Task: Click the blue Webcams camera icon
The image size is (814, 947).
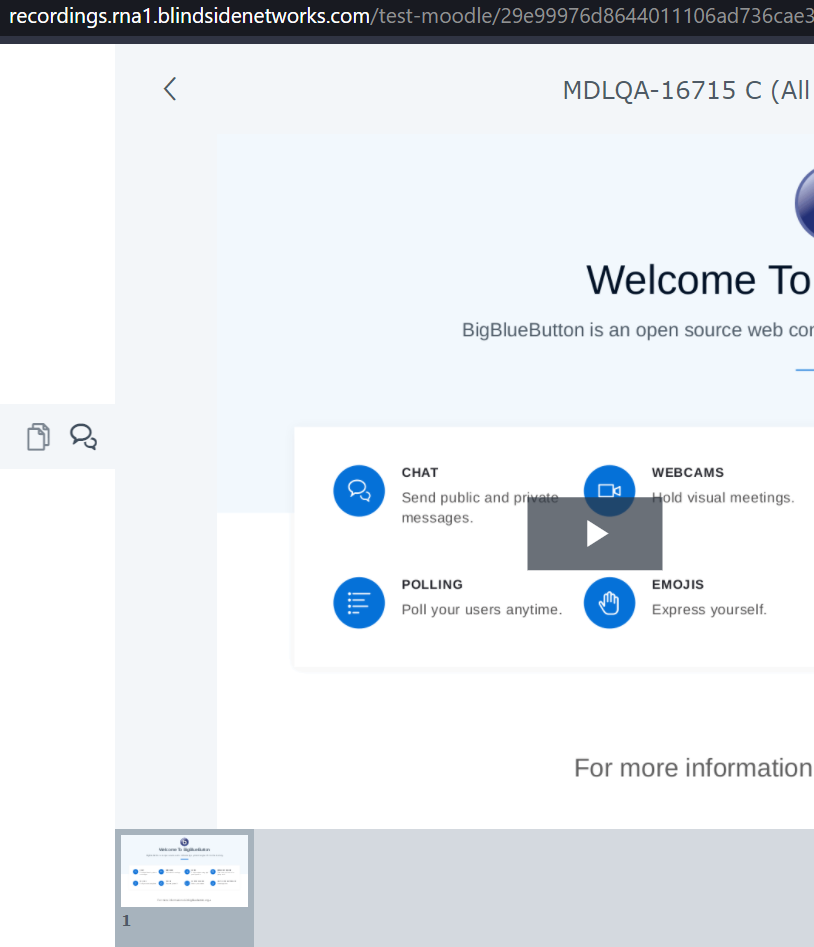Action: point(609,490)
